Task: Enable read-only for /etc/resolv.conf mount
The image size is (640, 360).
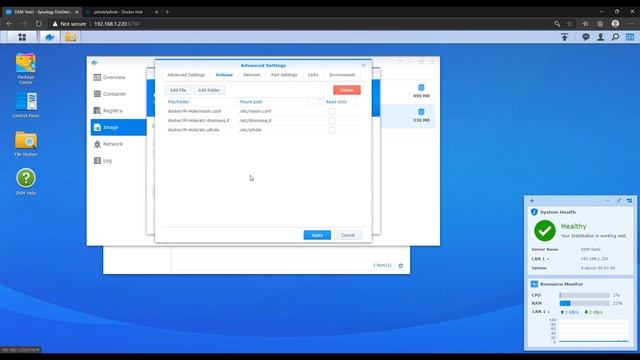Action: (332, 111)
